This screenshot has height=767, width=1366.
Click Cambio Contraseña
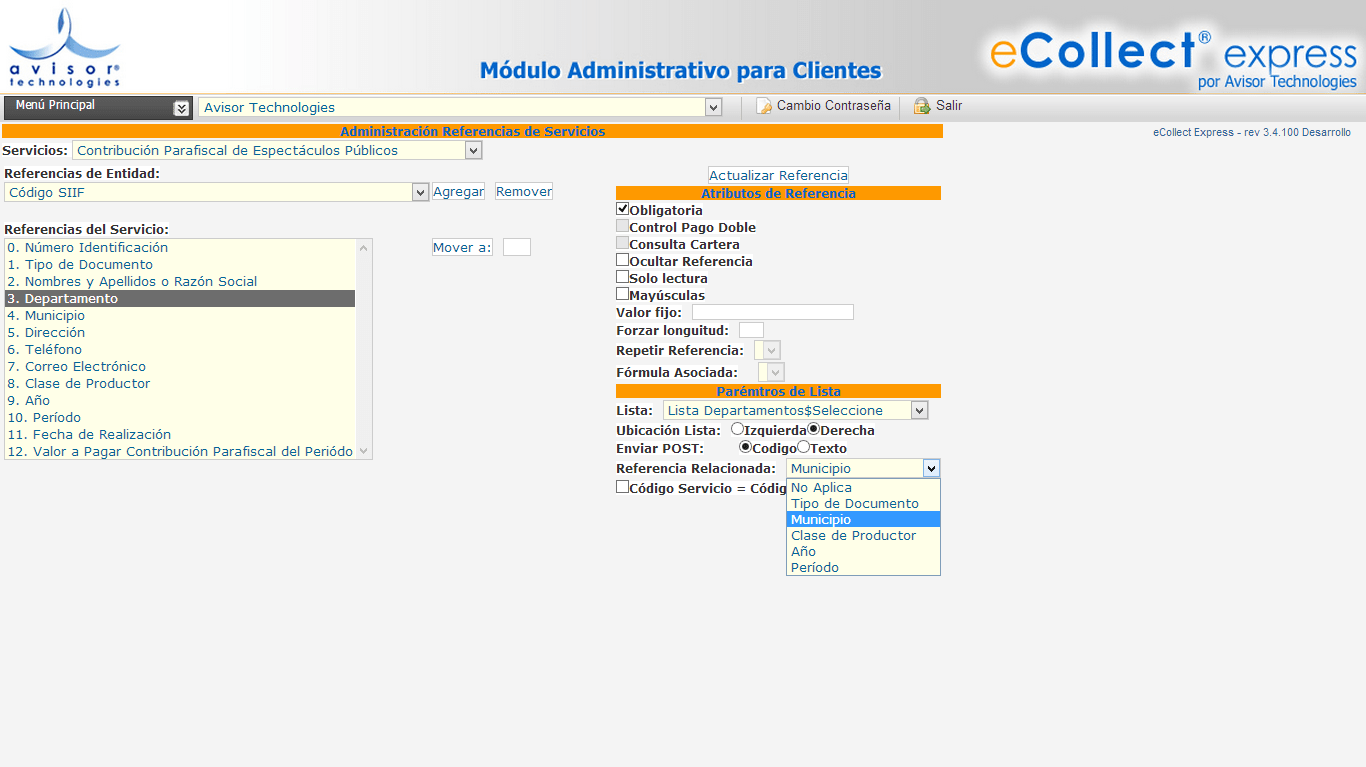(833, 106)
